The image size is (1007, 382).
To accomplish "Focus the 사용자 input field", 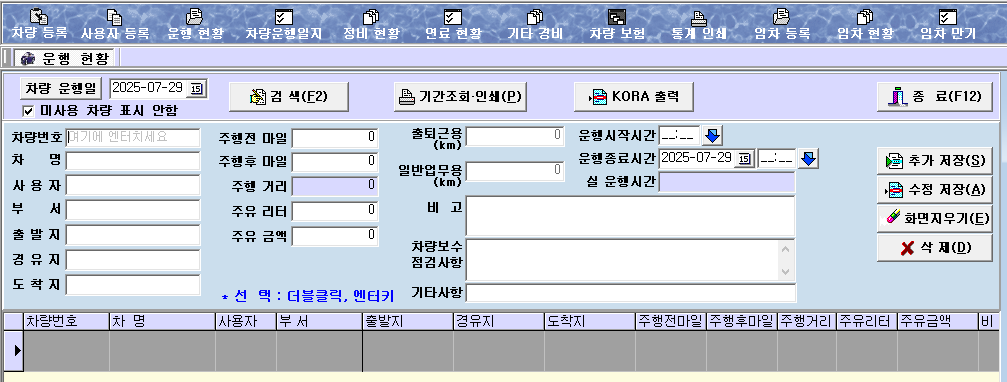I will 133,186.
